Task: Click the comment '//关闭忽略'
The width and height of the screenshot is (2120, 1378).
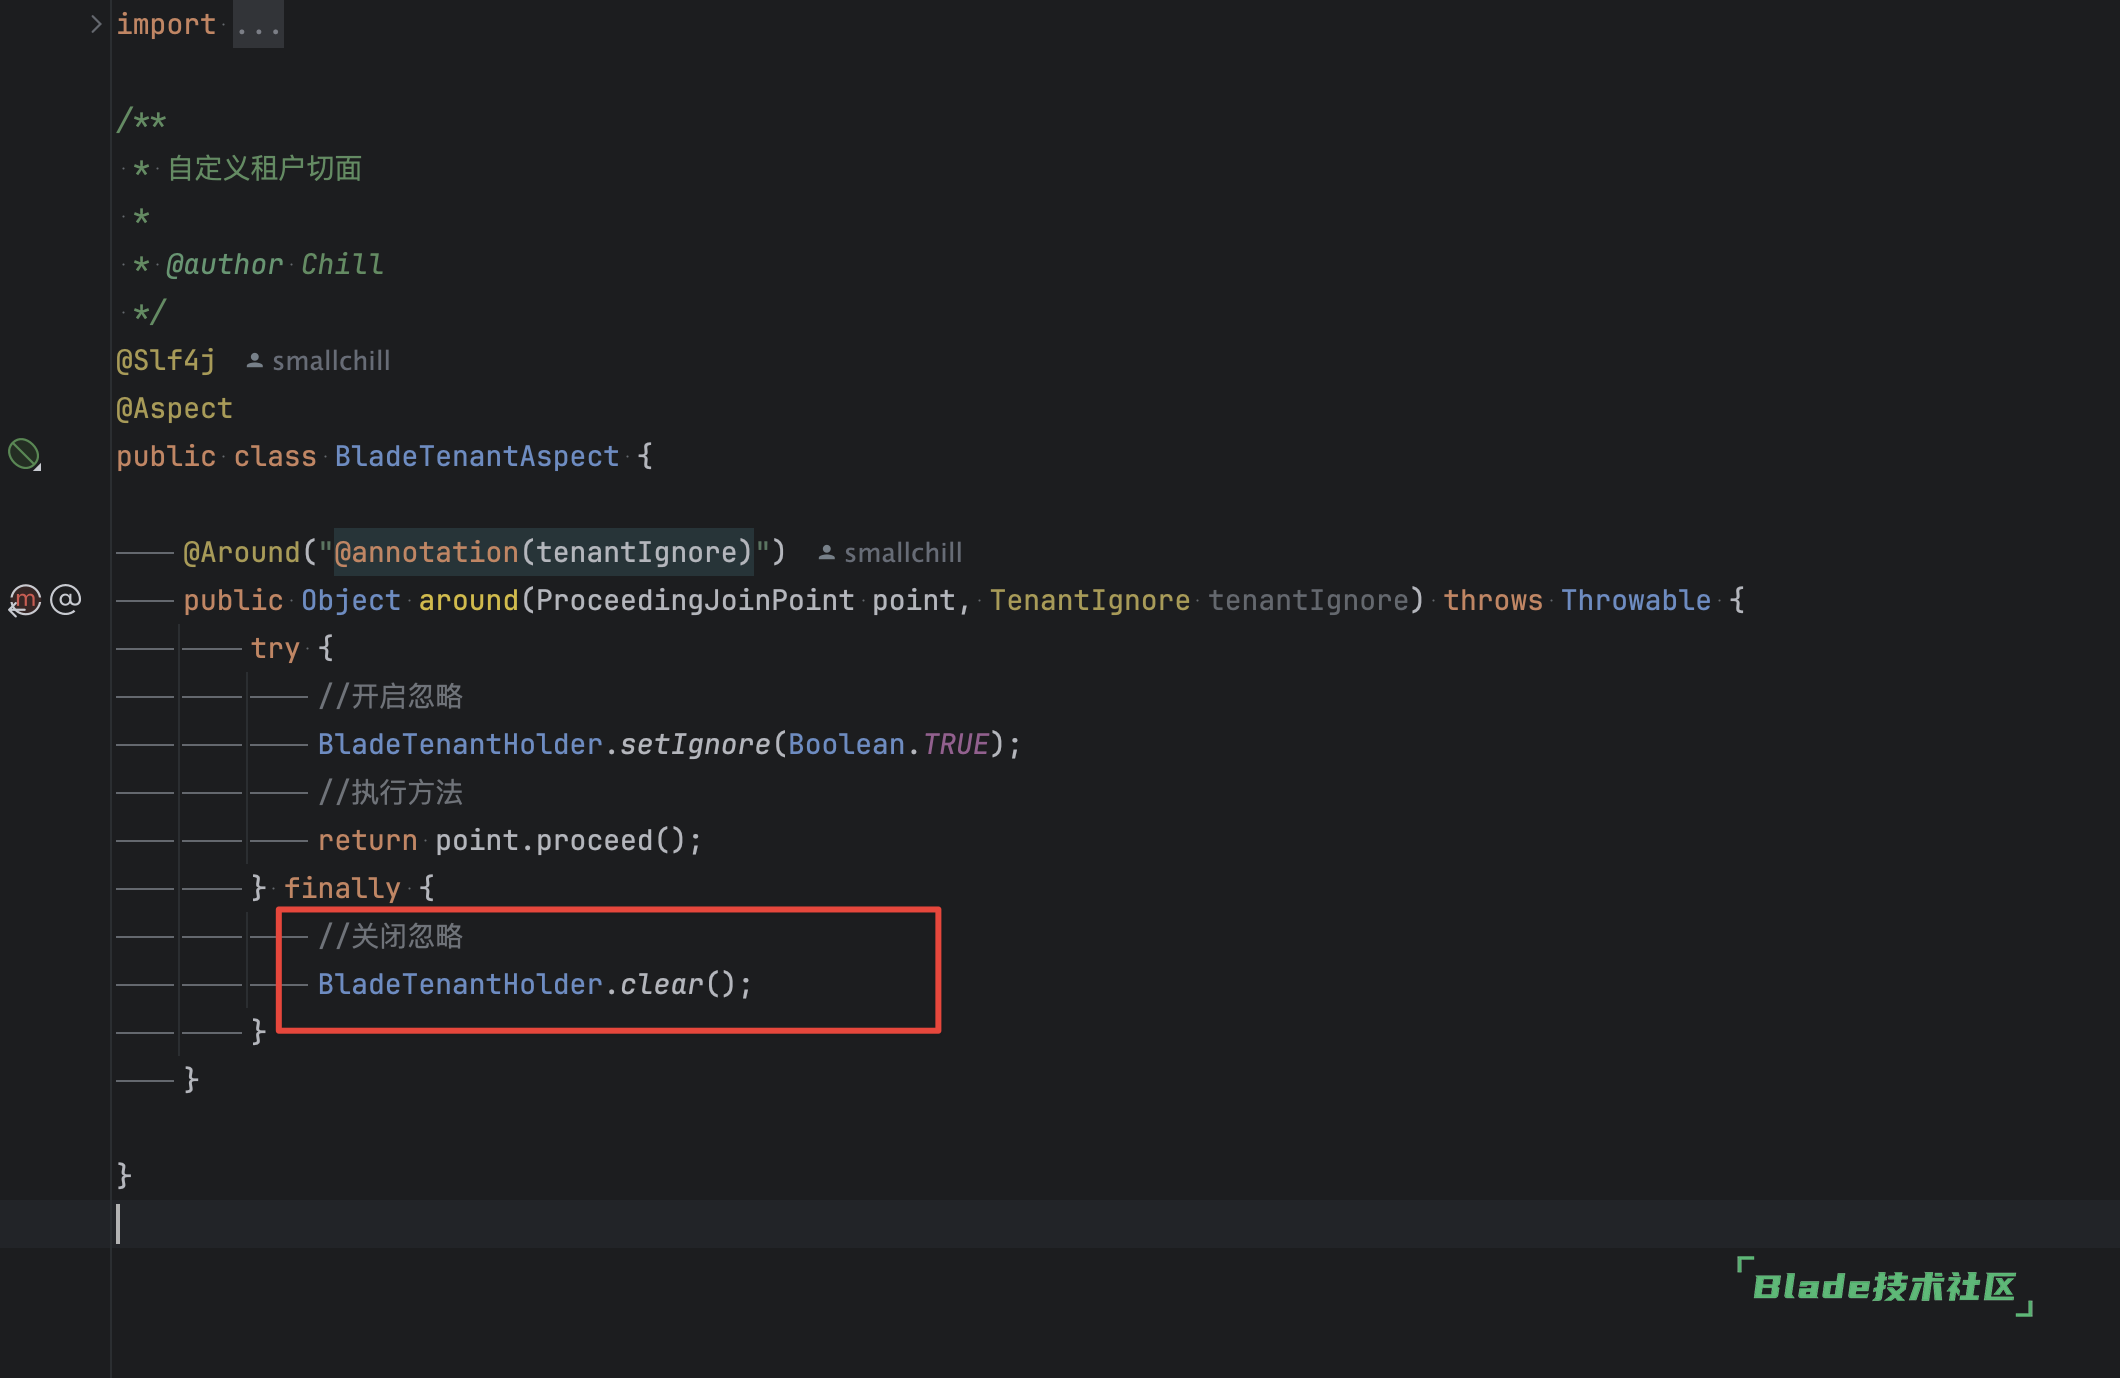Action: (x=390, y=936)
